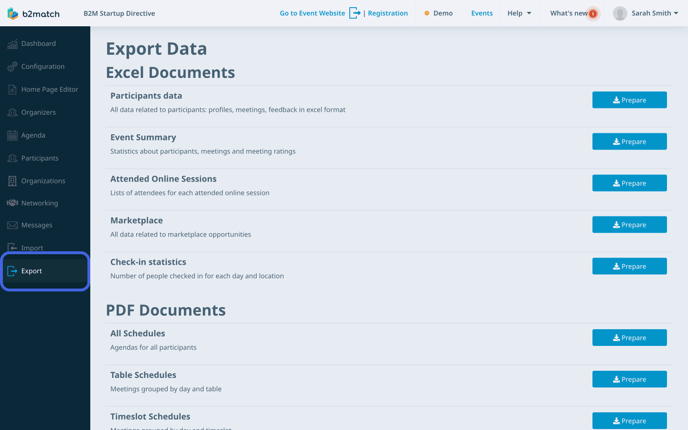
Task: Select Export in the sidebar
Action: click(x=45, y=271)
